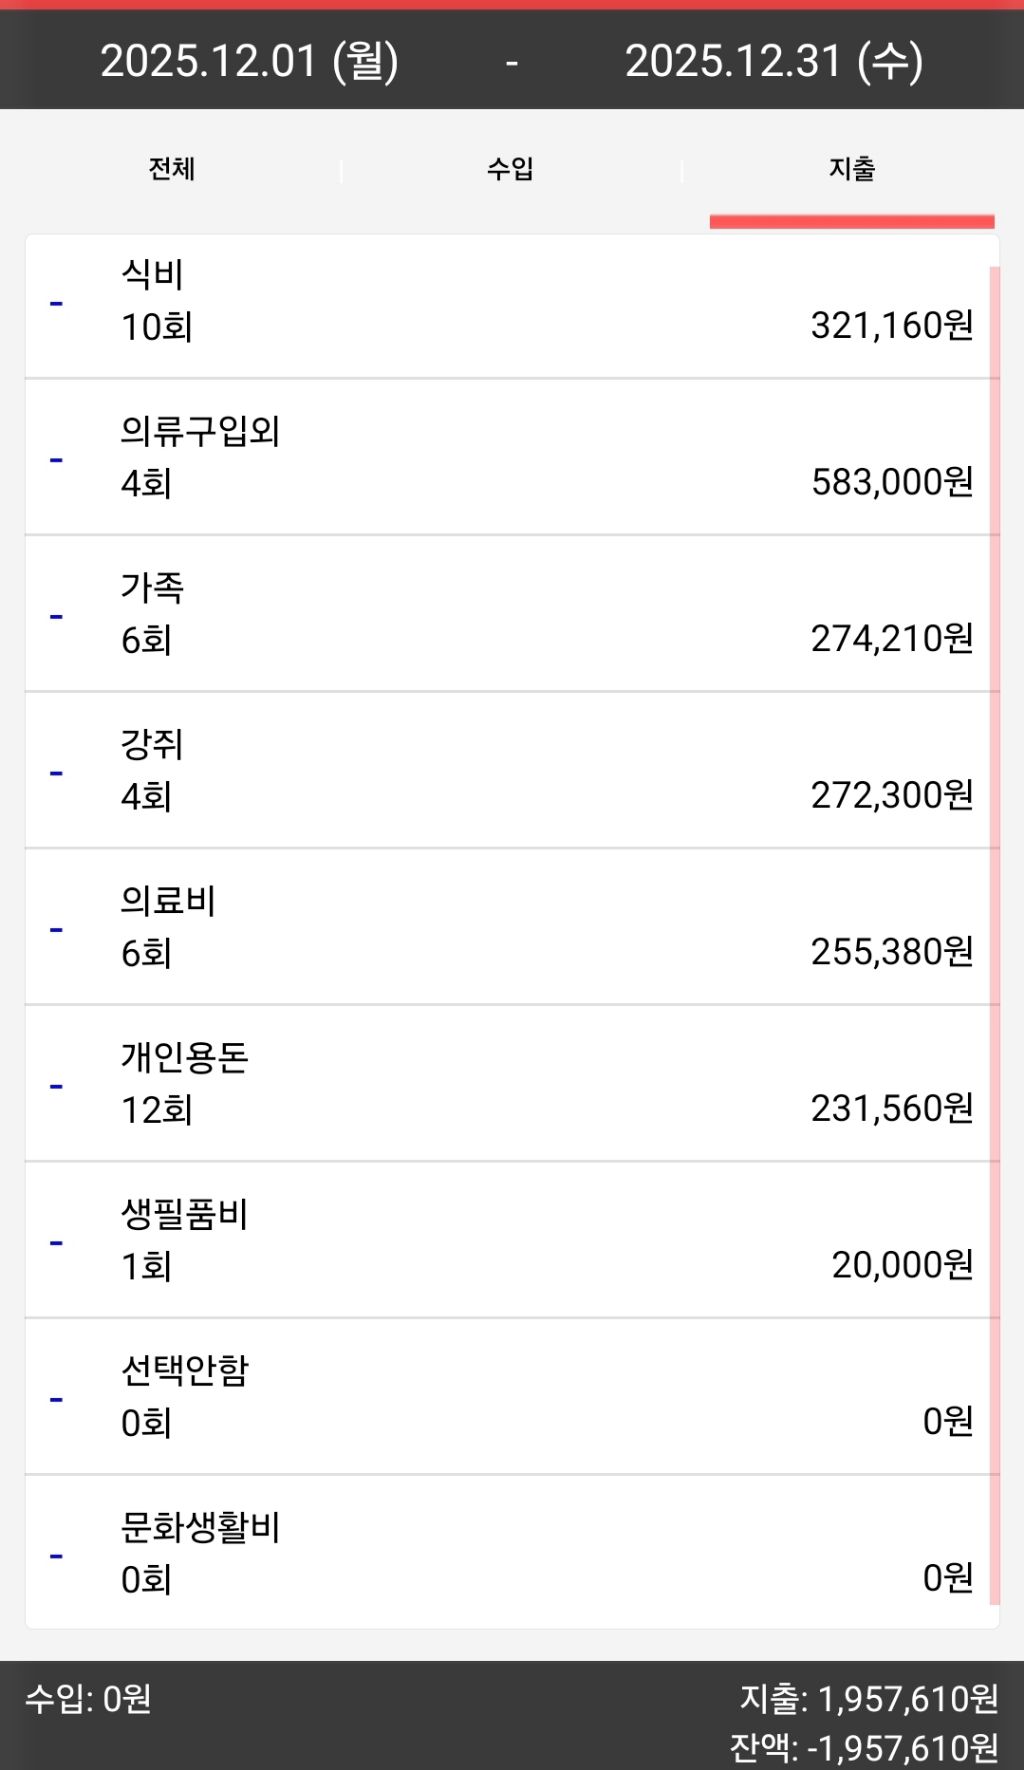Tap the minus icon beside 식비
Image resolution: width=1024 pixels, height=1770 pixels.
(x=56, y=303)
